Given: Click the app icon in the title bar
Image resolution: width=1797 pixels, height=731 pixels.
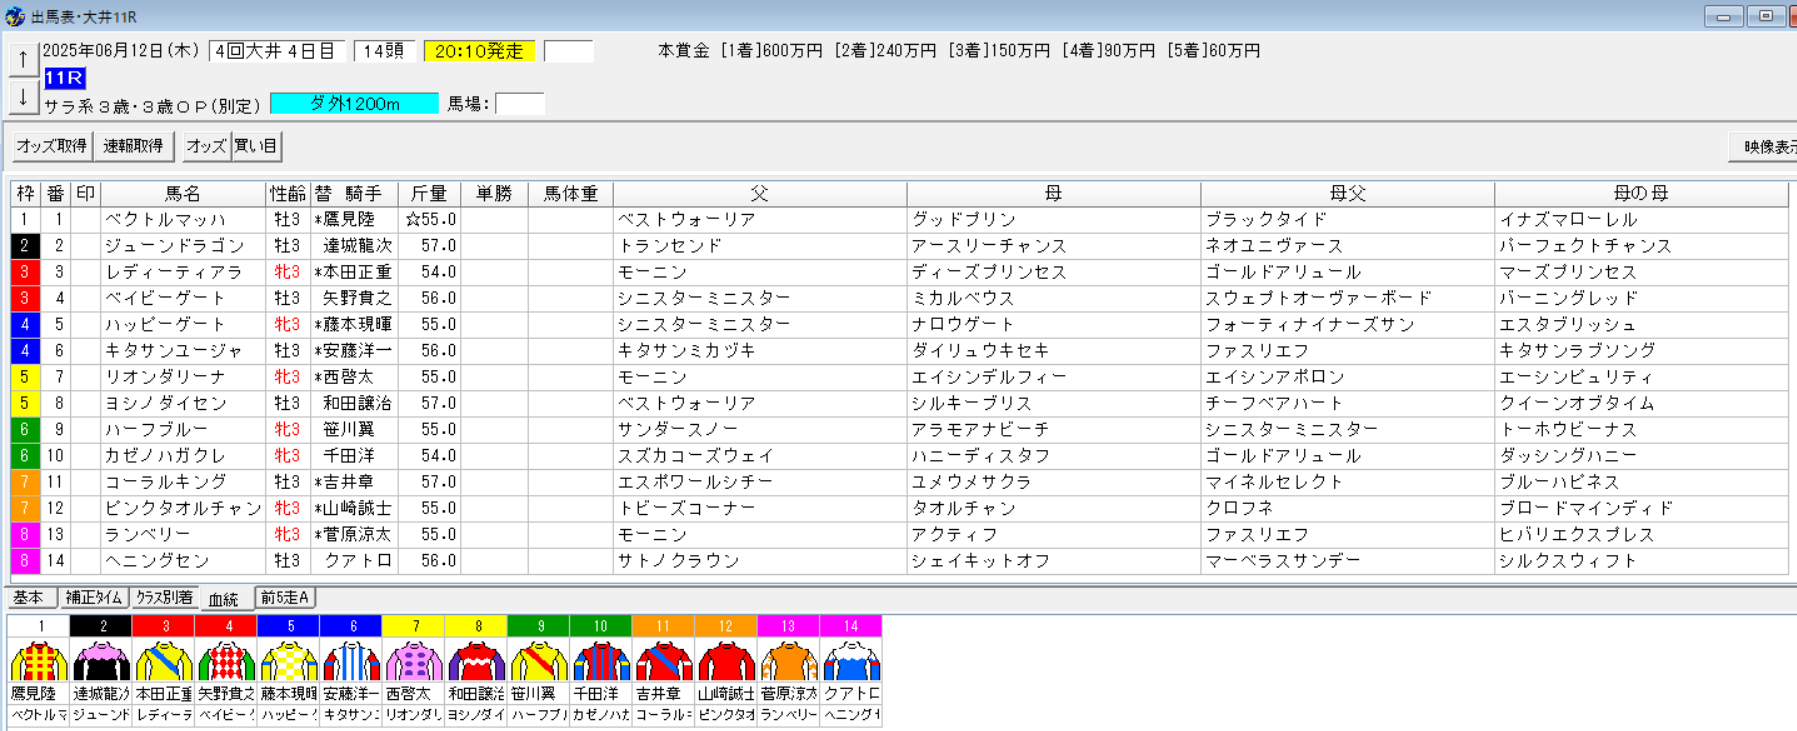Looking at the screenshot, I should point(14,16).
